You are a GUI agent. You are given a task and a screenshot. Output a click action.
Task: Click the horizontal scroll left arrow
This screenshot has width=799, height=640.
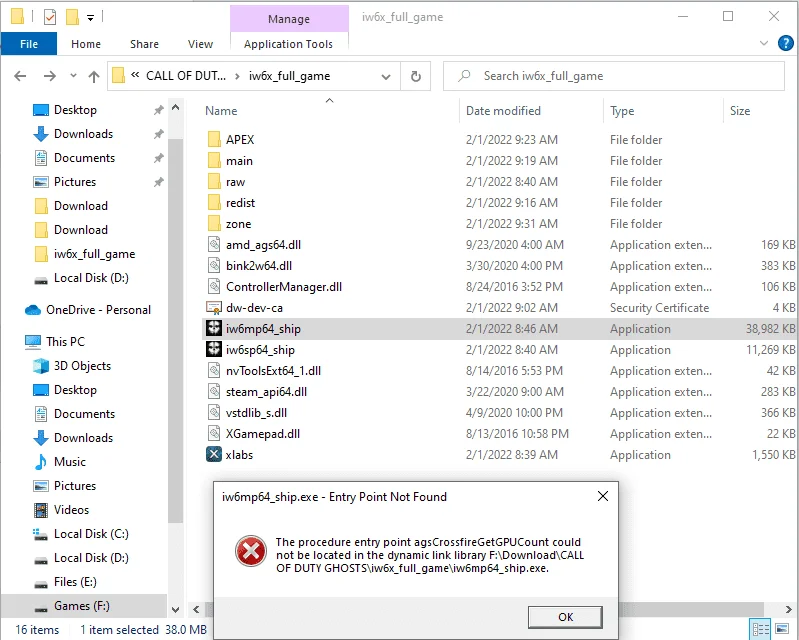tap(196, 609)
